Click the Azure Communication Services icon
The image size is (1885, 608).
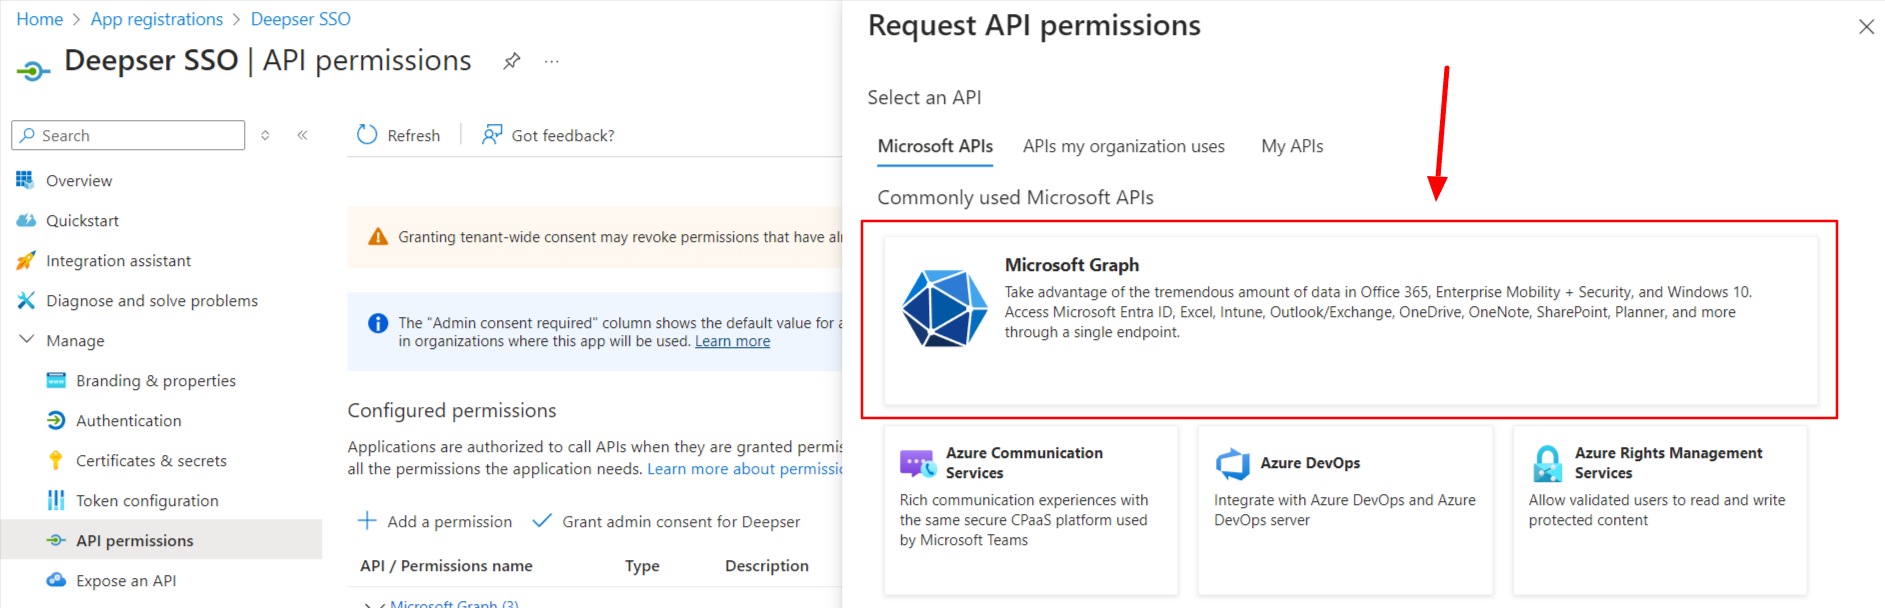[918, 463]
